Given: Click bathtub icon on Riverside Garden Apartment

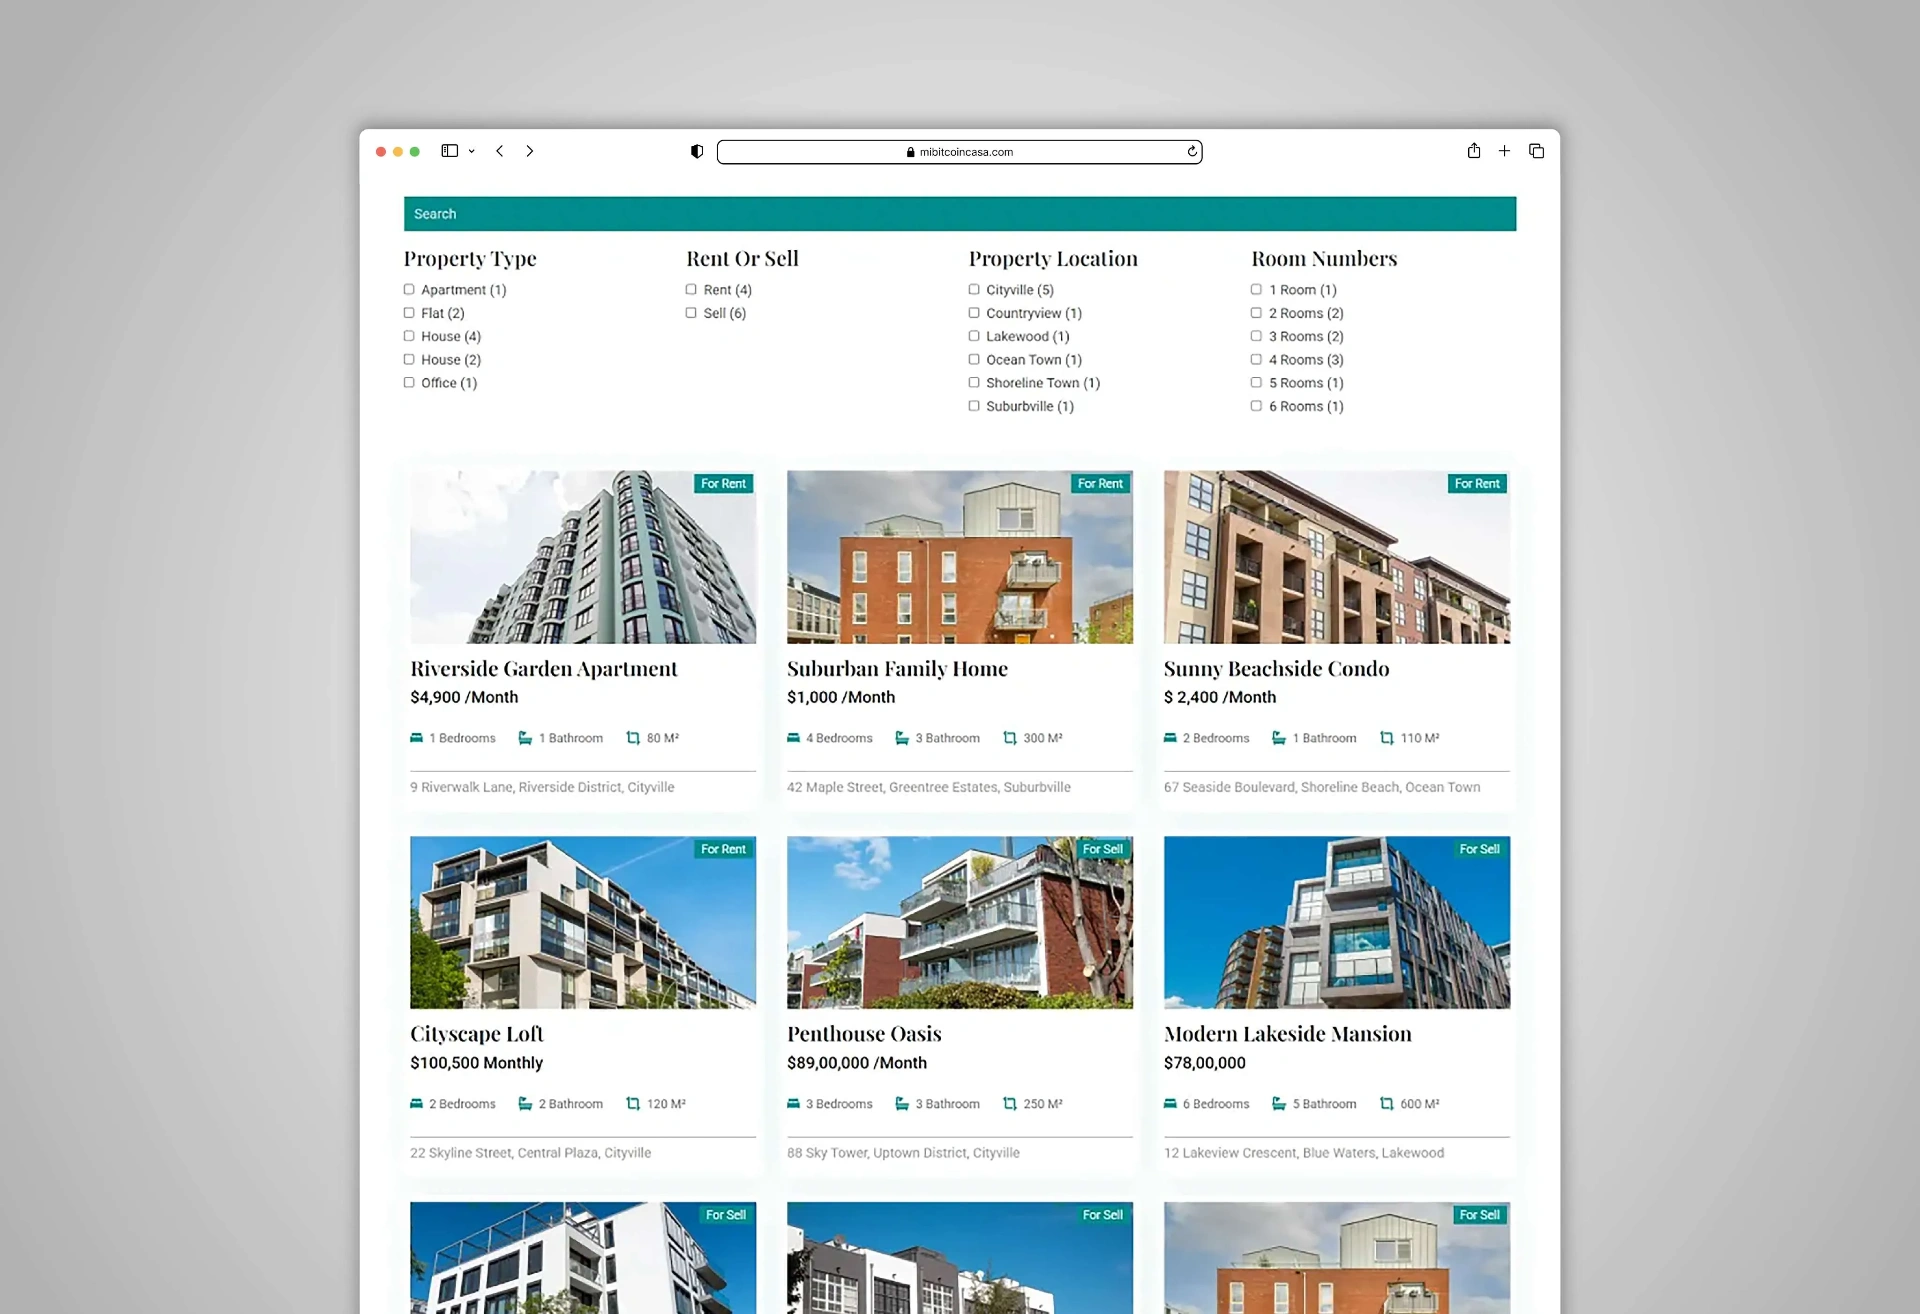Looking at the screenshot, I should [525, 738].
